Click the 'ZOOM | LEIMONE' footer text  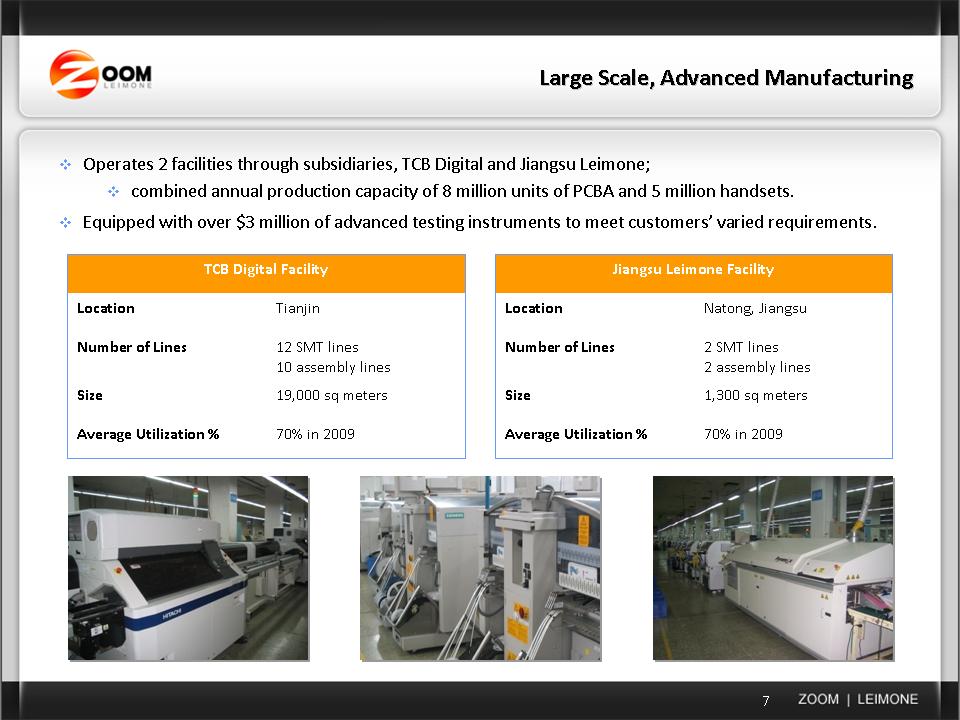tap(857, 699)
